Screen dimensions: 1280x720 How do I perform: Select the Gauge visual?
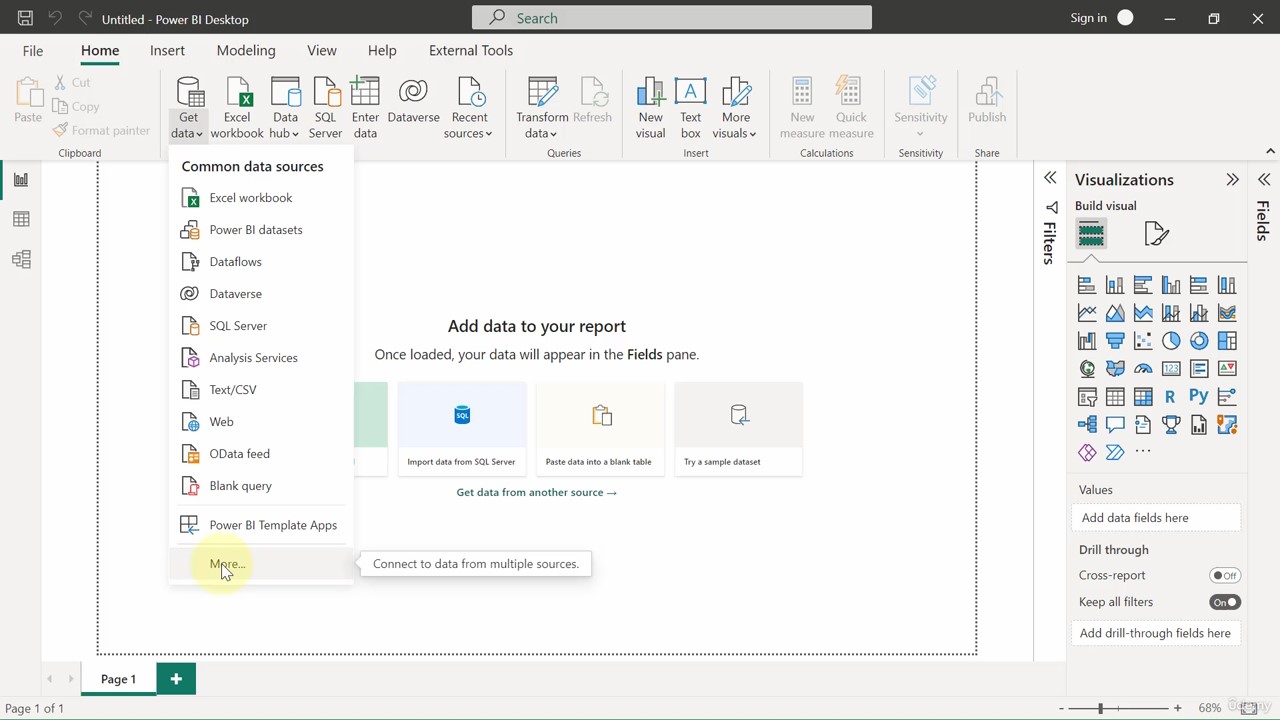click(1143, 369)
